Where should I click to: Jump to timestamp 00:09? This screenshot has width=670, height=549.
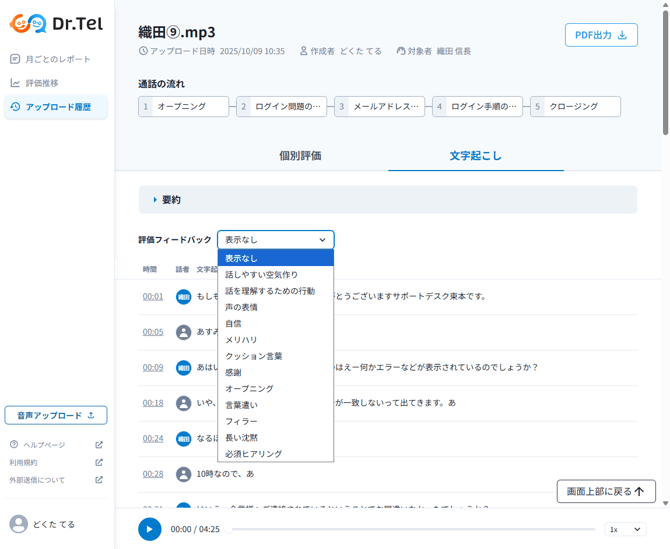point(153,367)
